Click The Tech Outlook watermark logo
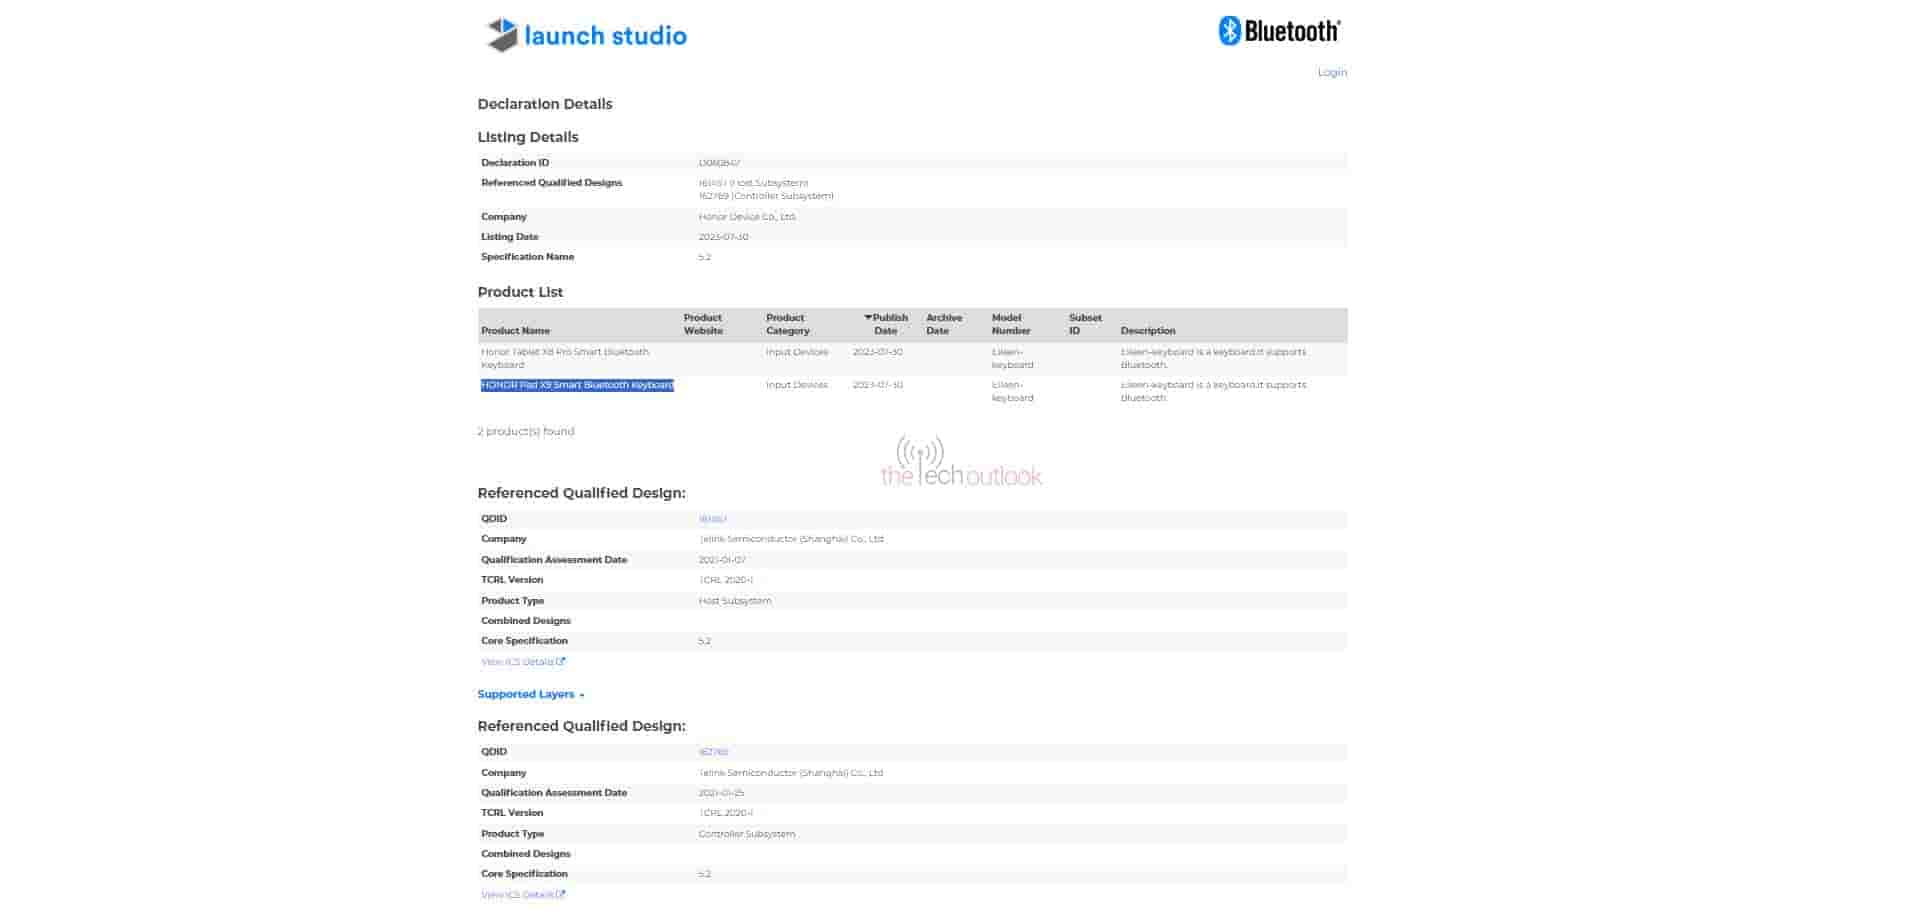Image resolution: width=1920 pixels, height=920 pixels. pos(960,464)
